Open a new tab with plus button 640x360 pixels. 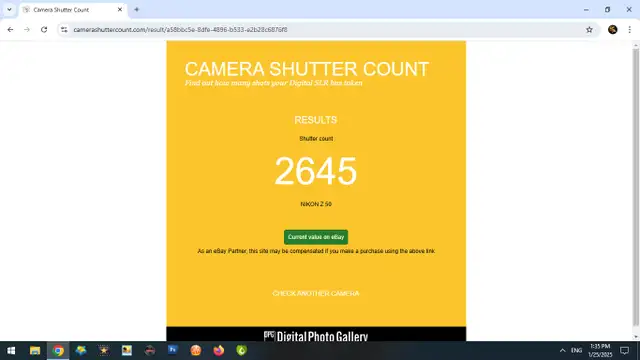pos(137,9)
